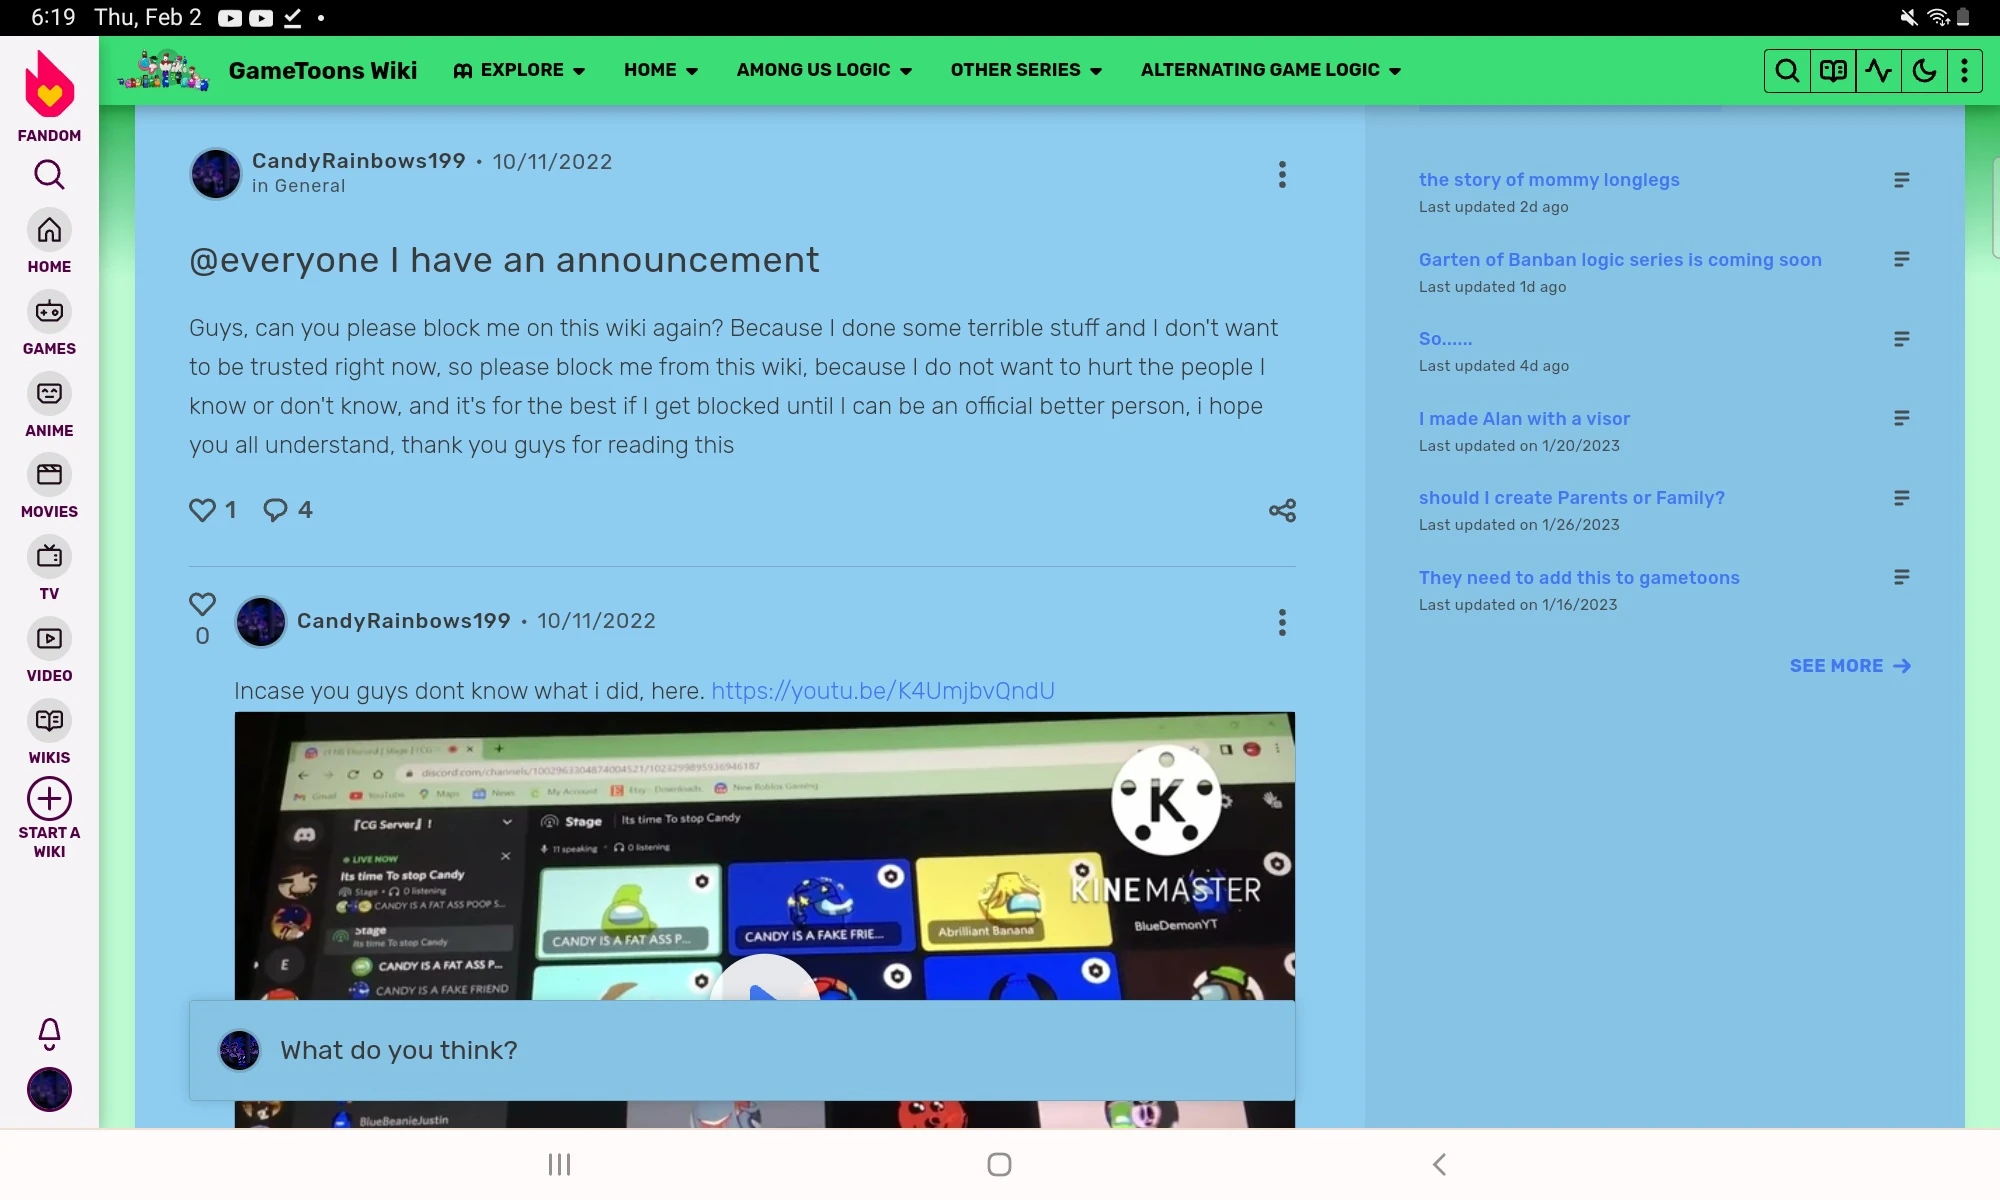
Task: Like CandyRainbows199's comment
Action: point(202,604)
